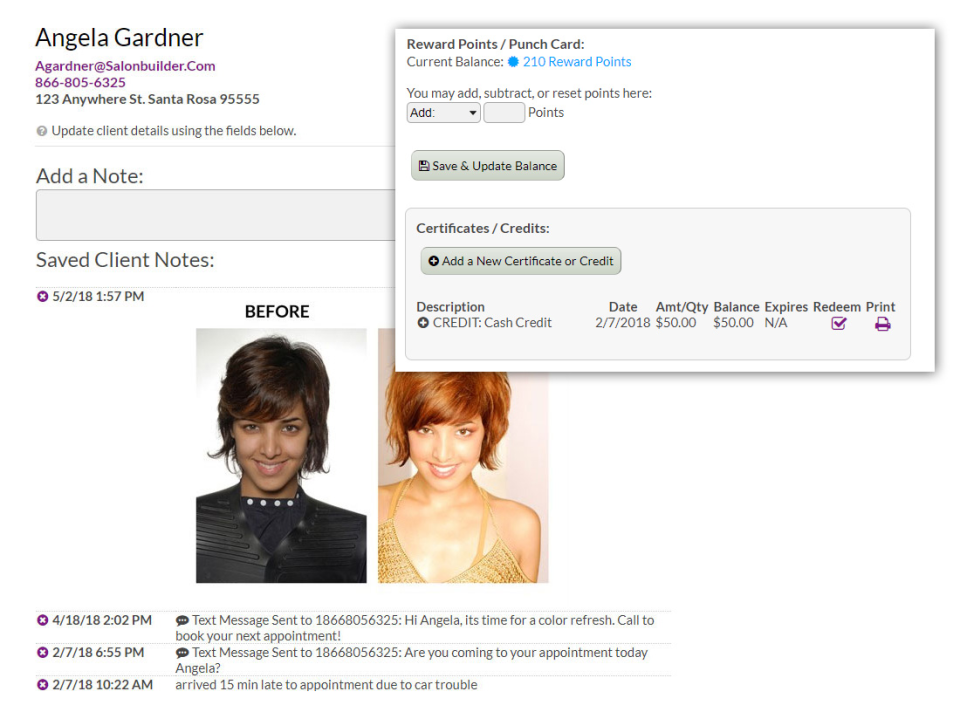Viewport: 960px width, 712px height.
Task: Click the floppy disk save icon on balance button
Action: pyautogui.click(x=422, y=165)
